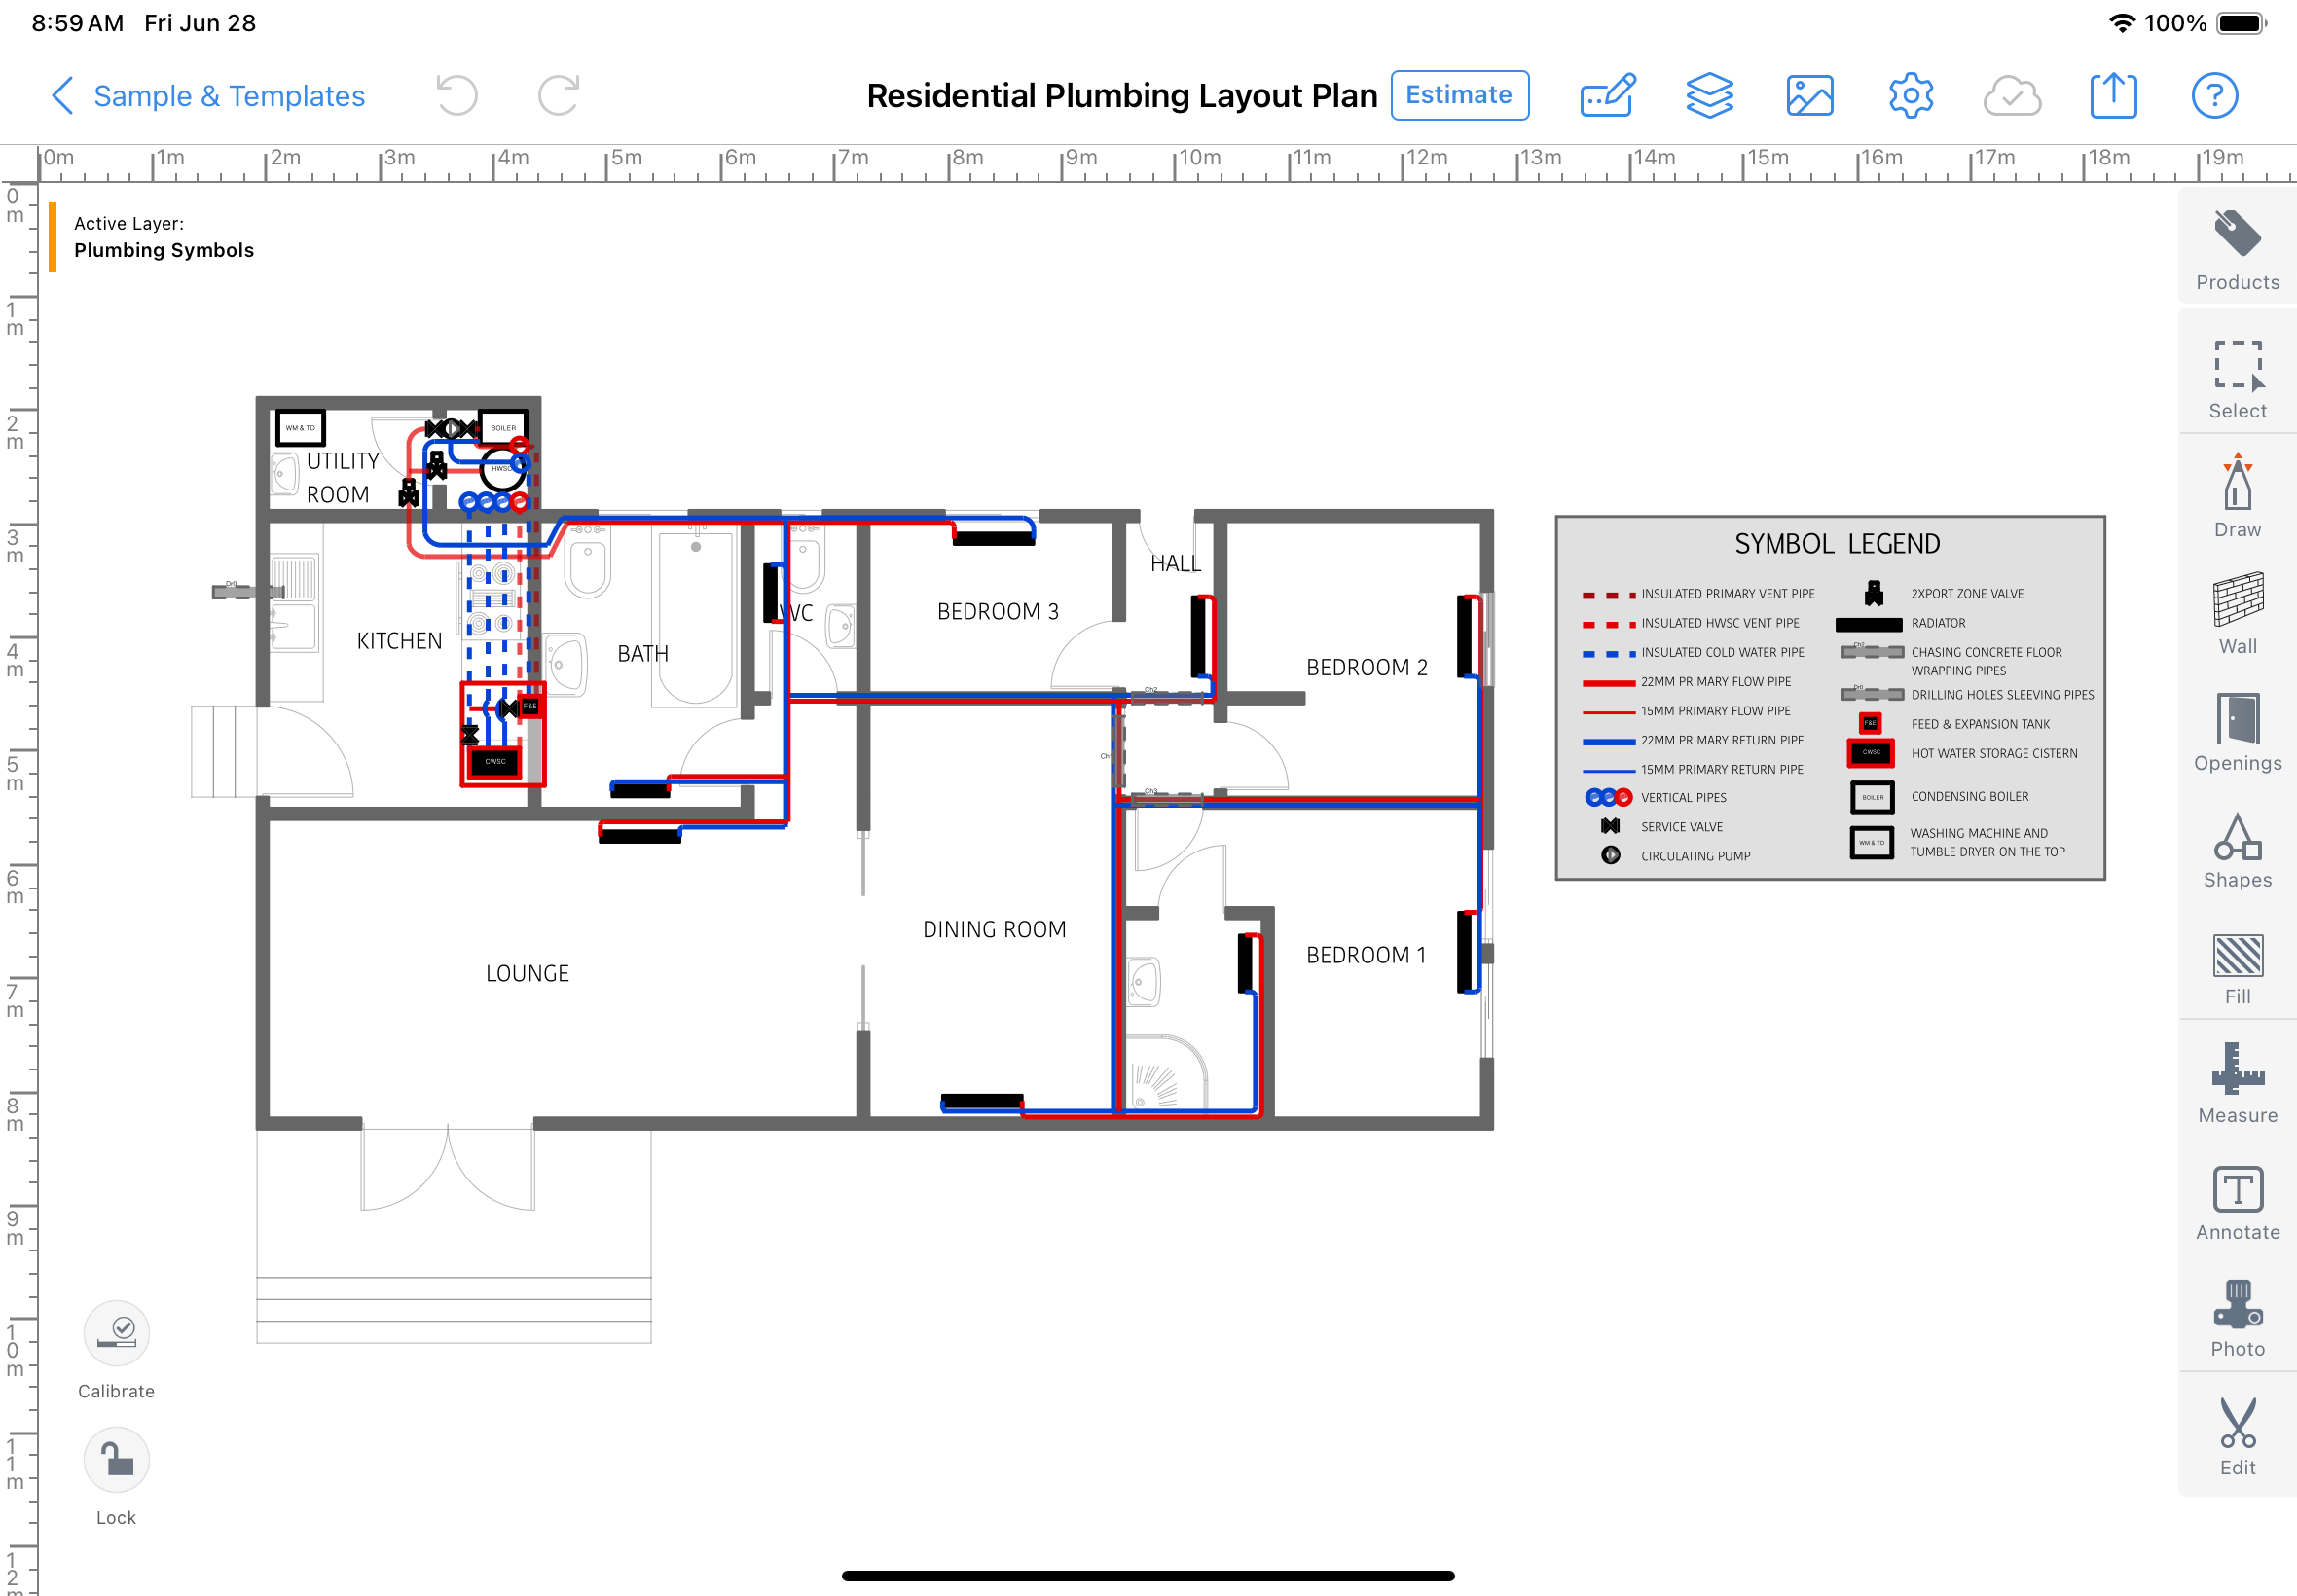Pick the Shapes tool
The height and width of the screenshot is (1596, 2297).
tap(2236, 848)
